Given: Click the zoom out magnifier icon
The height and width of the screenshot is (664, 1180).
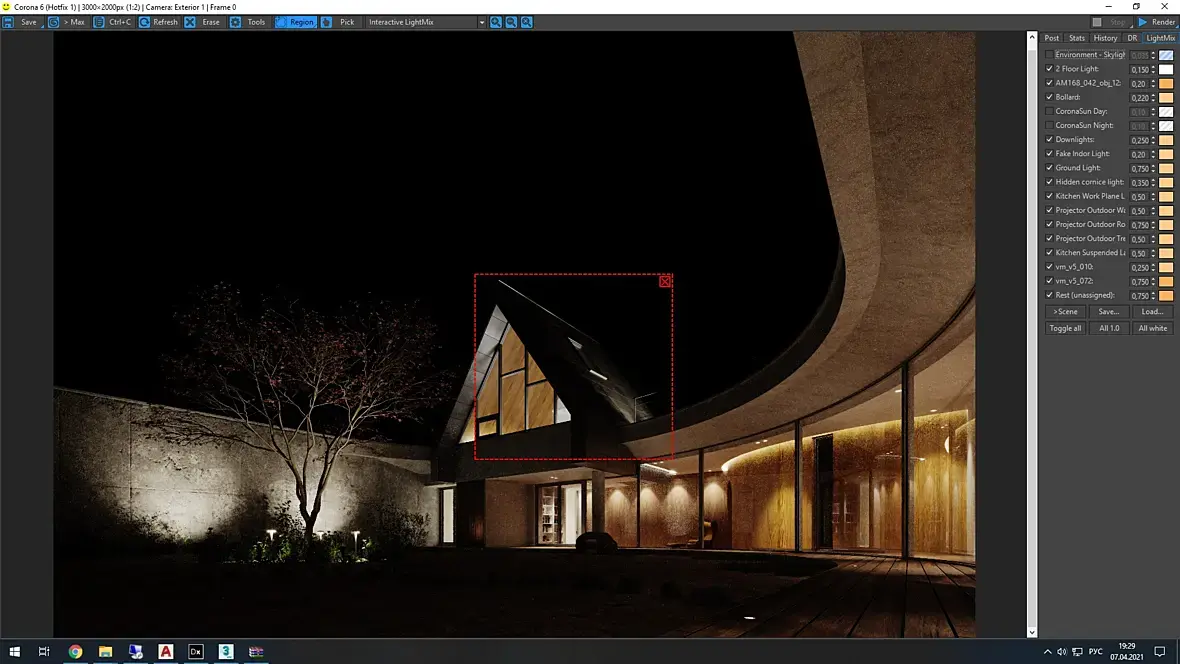Looking at the screenshot, I should point(511,22).
